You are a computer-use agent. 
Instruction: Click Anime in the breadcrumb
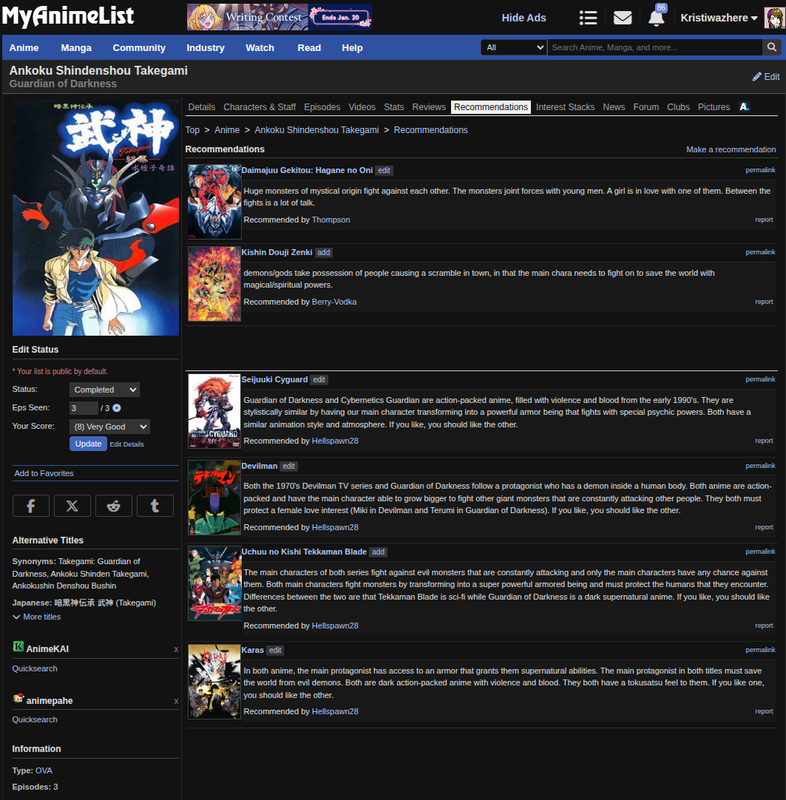point(227,130)
